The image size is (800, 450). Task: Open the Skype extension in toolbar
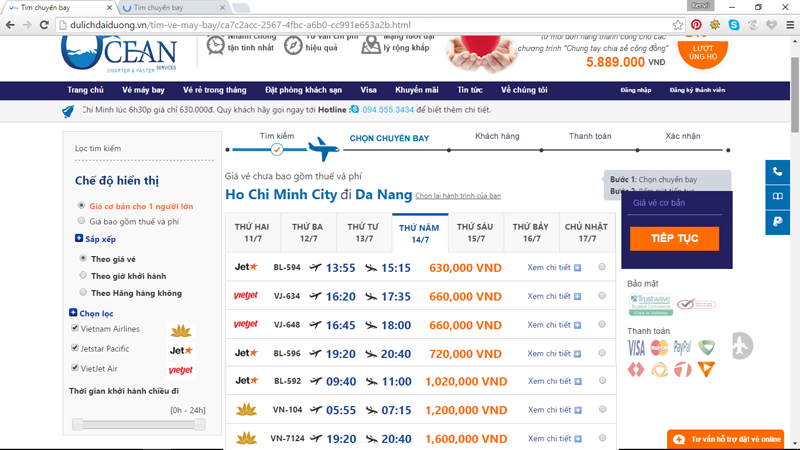click(x=734, y=24)
